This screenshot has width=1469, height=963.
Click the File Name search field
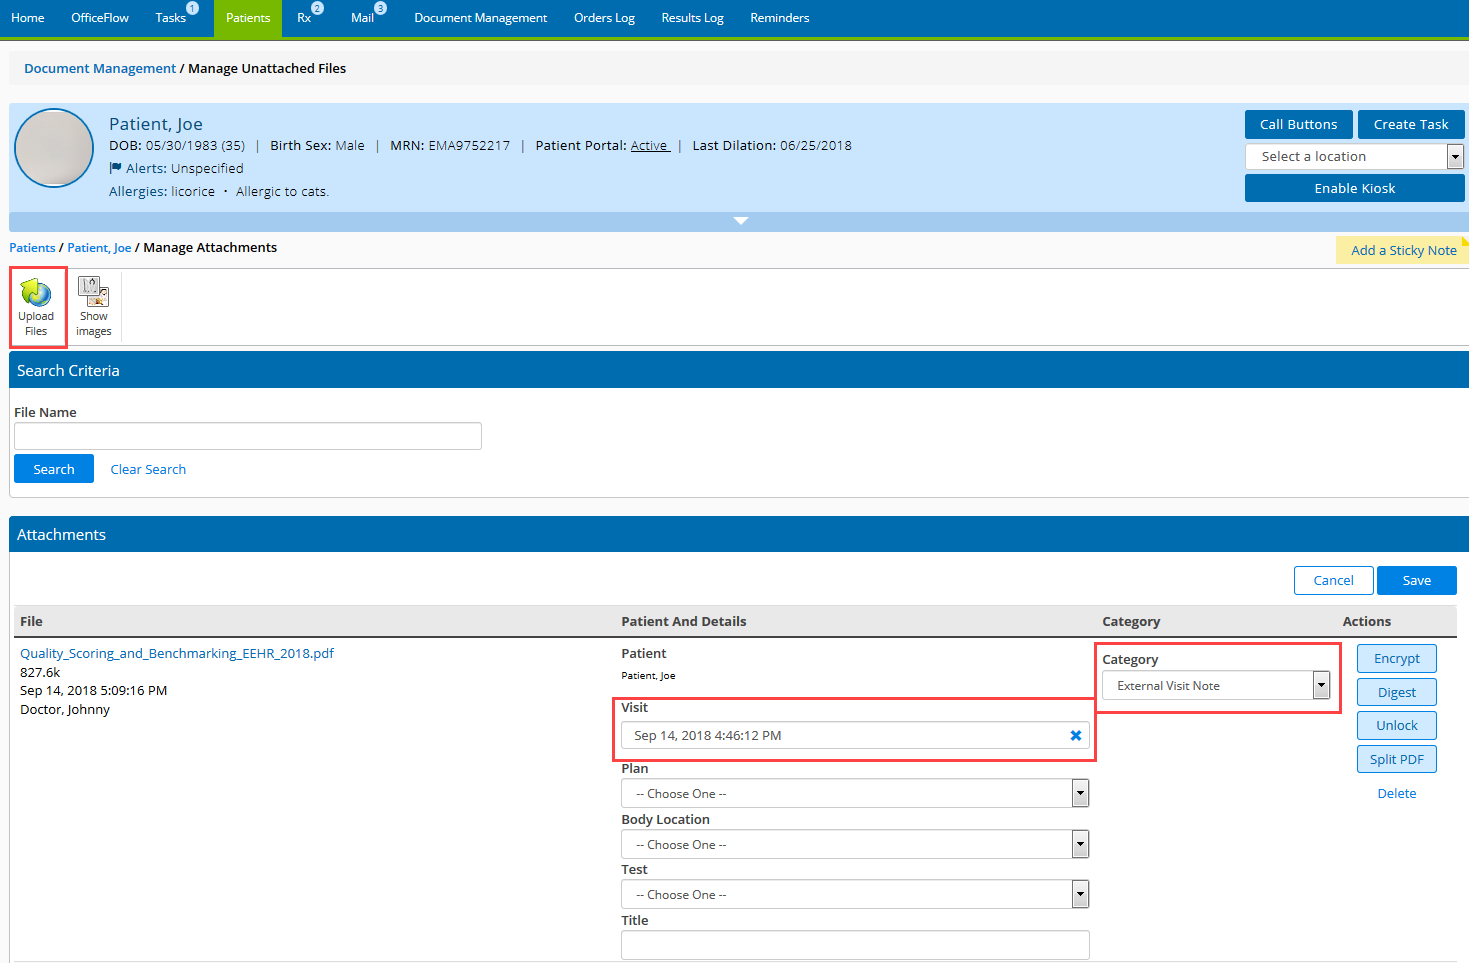248,436
